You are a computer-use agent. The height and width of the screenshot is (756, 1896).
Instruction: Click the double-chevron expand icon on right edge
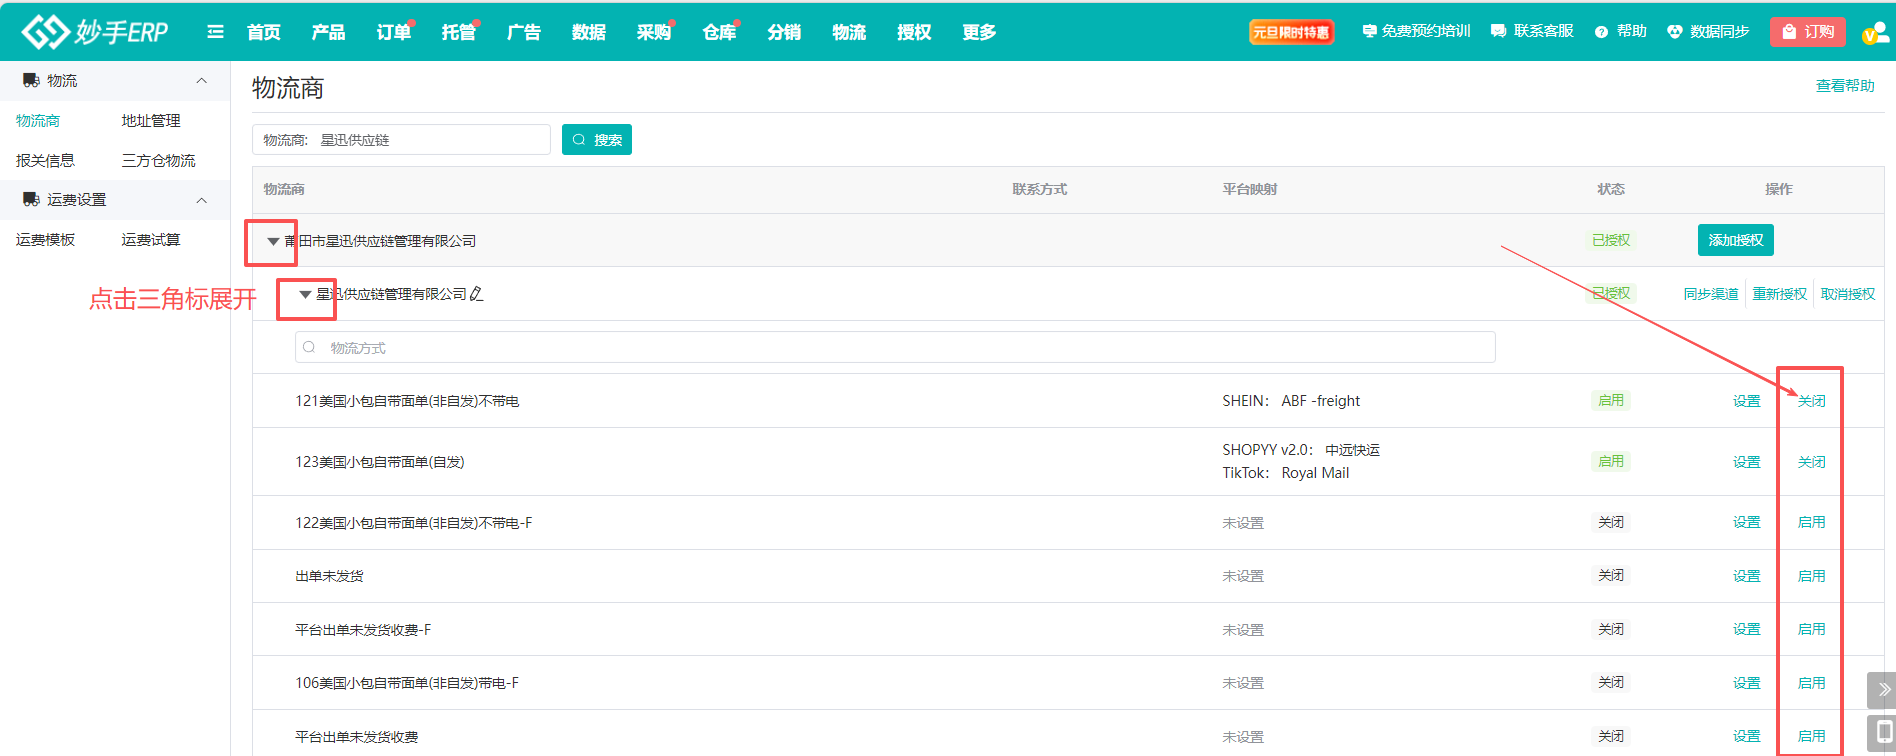1883,690
